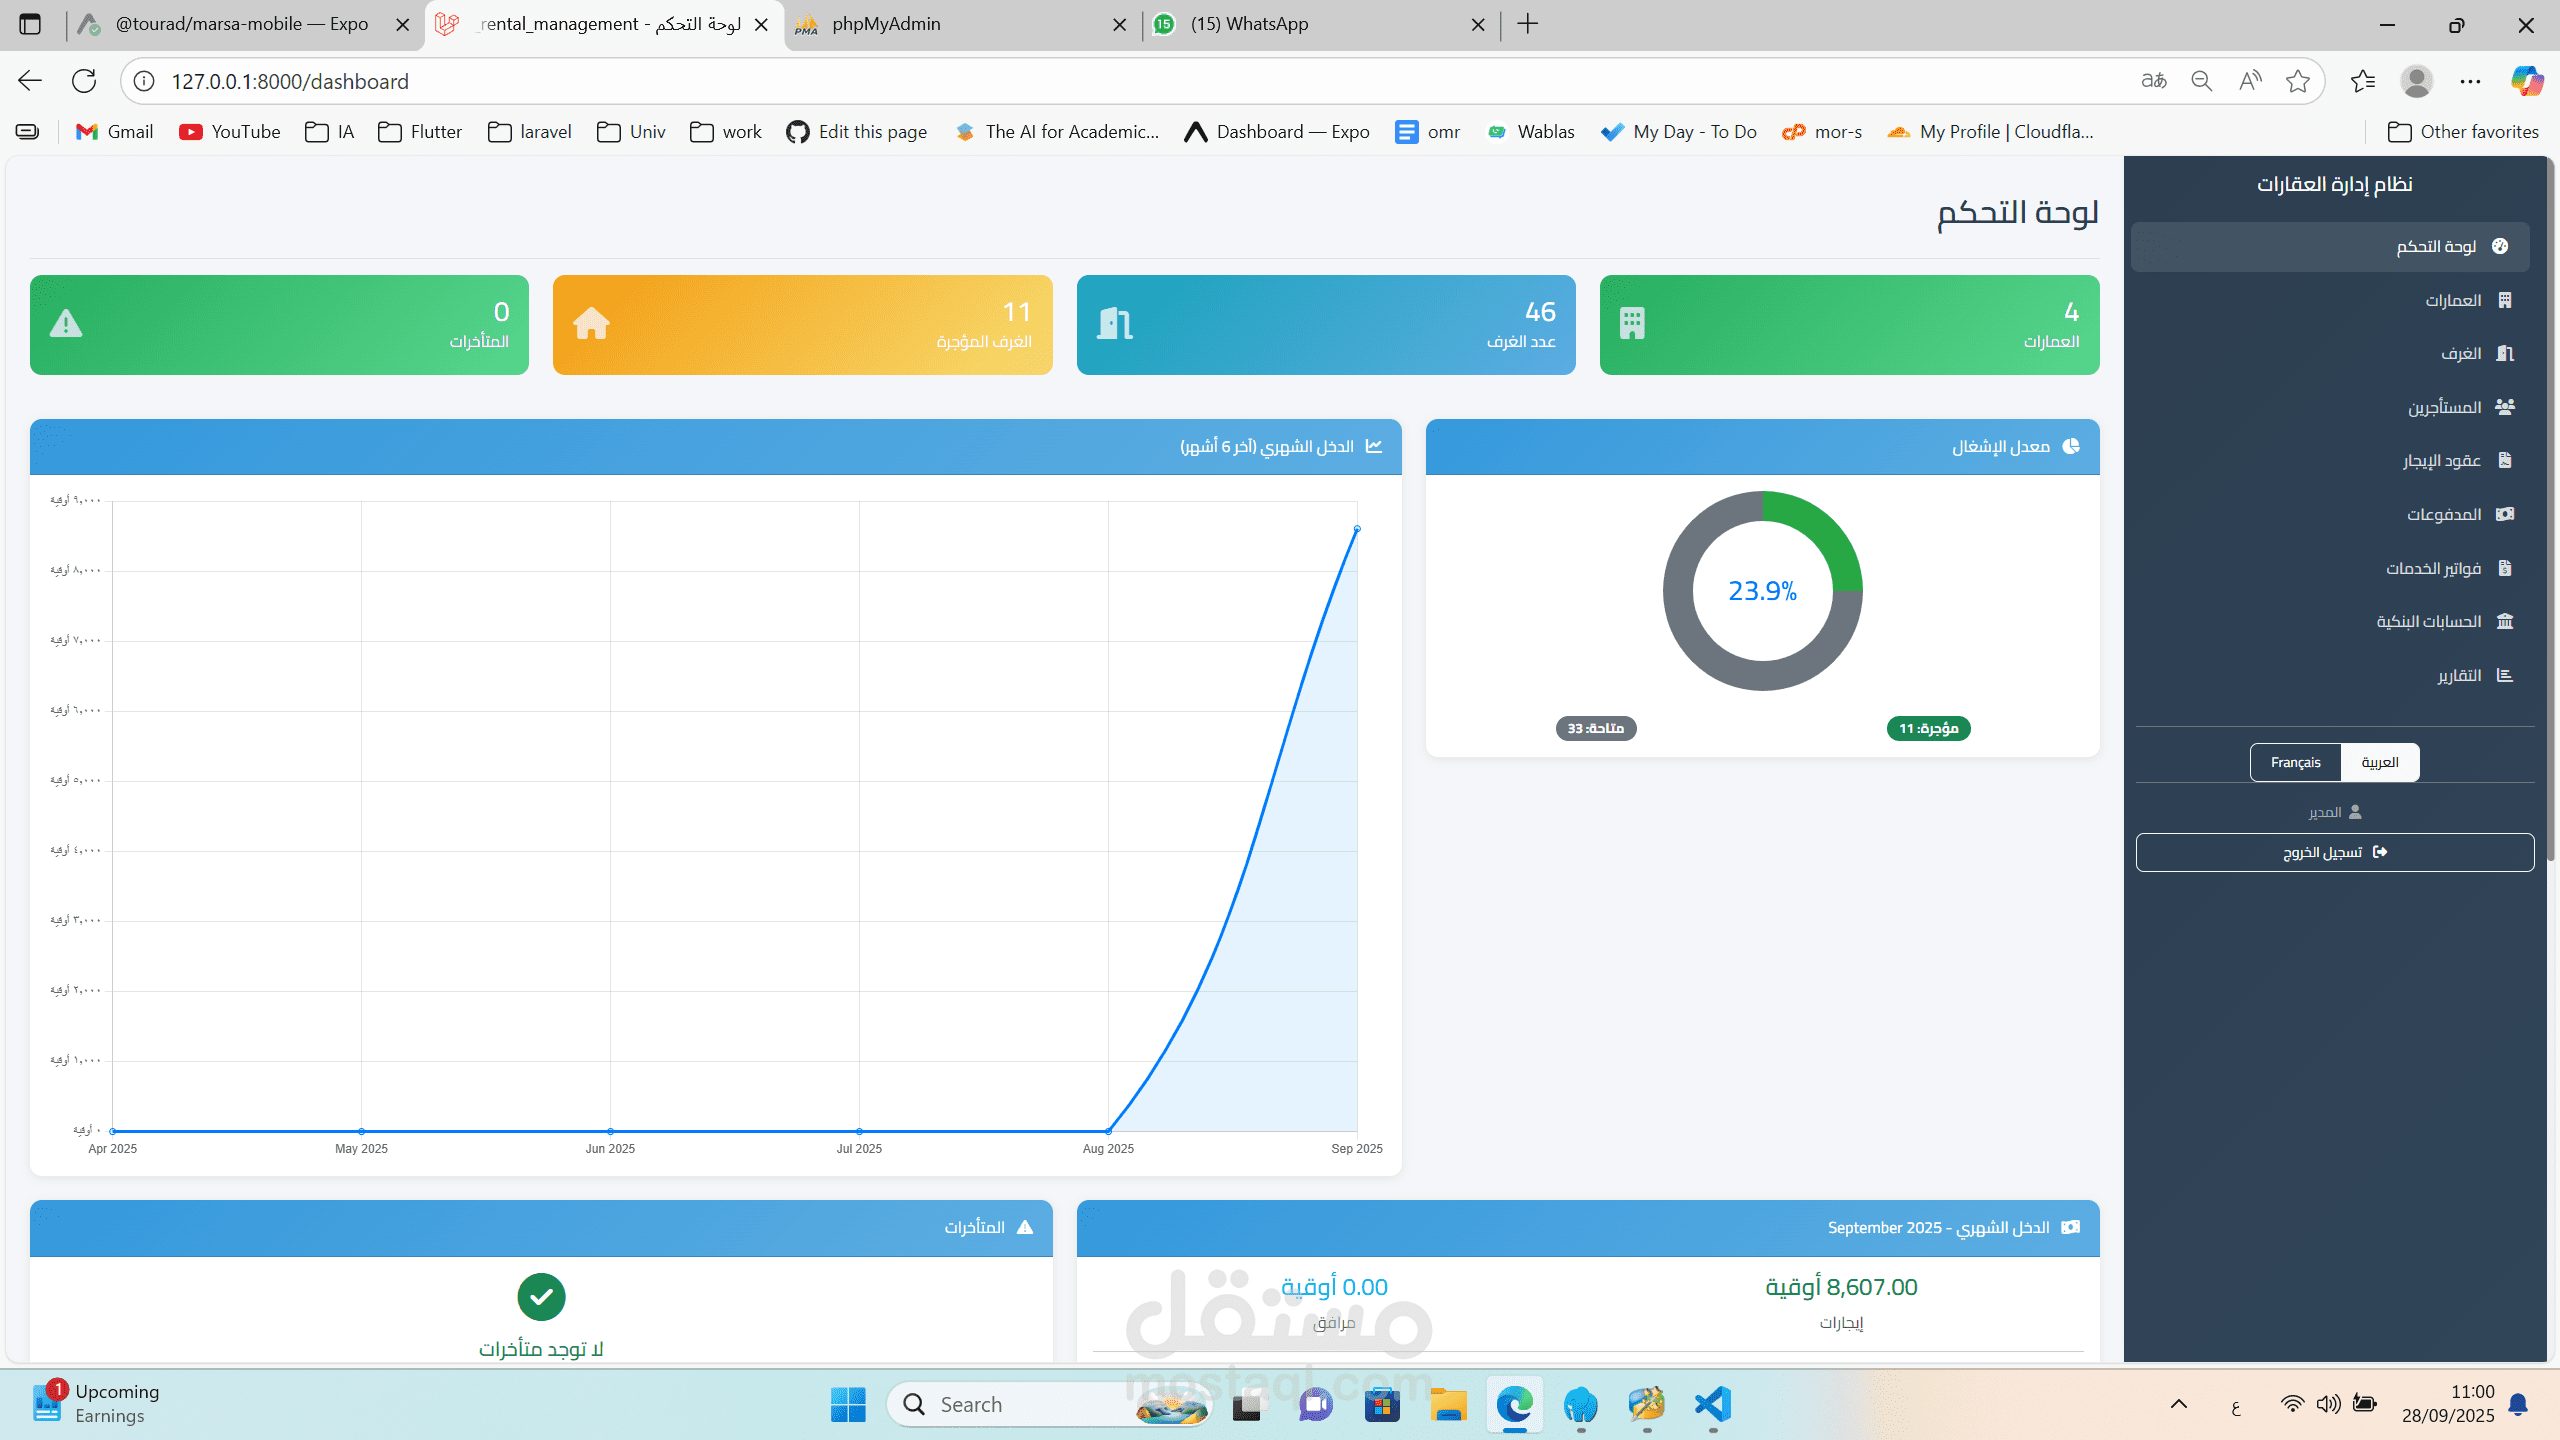The width and height of the screenshot is (2560, 1440).
Task: Click the payments money icon in the sidebar
Action: tap(2504, 514)
